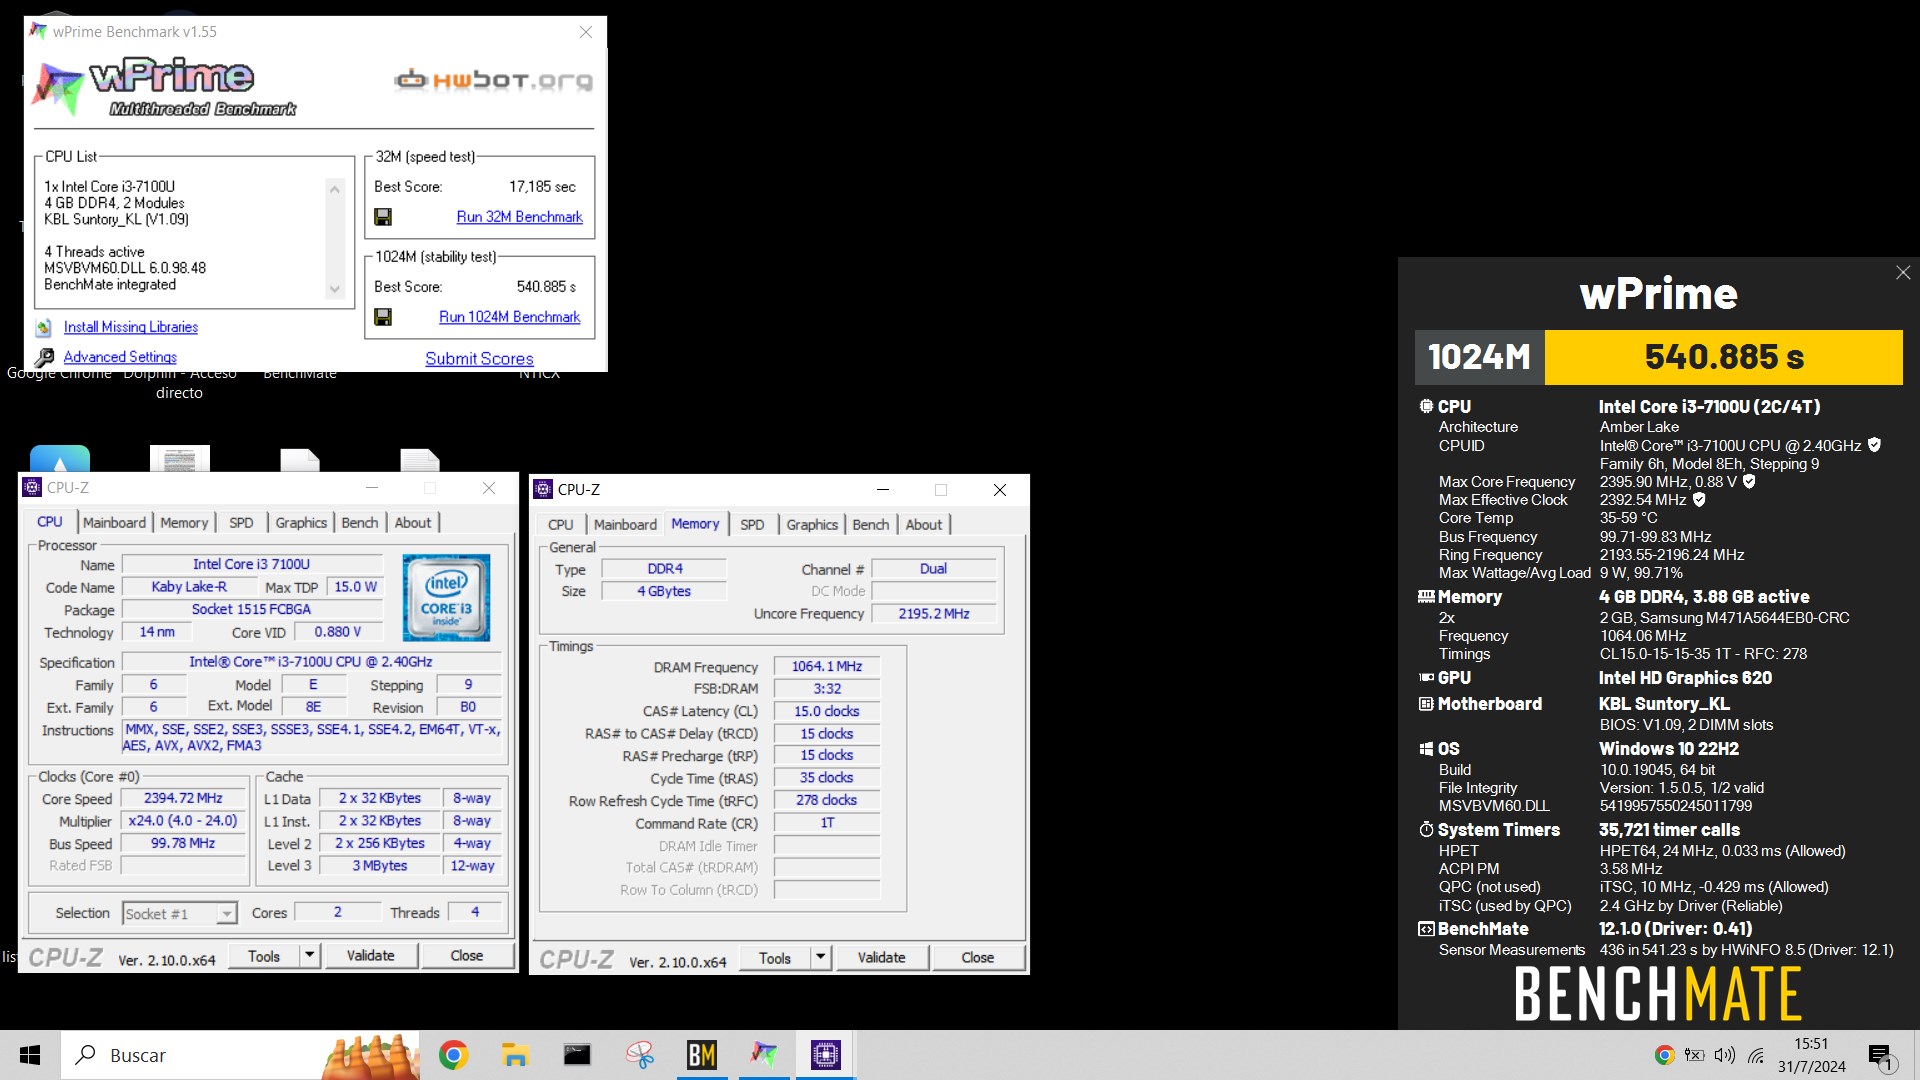Open Google Chrome from the taskbar

(453, 1055)
